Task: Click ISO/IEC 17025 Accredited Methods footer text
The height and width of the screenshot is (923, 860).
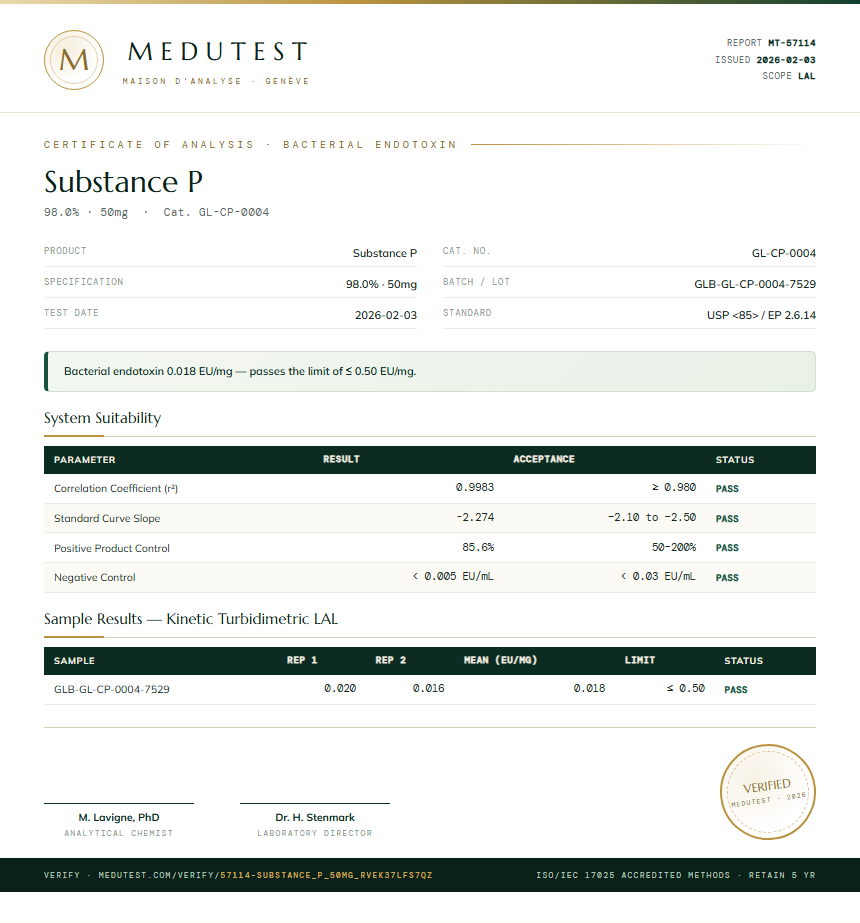Action: 633,875
